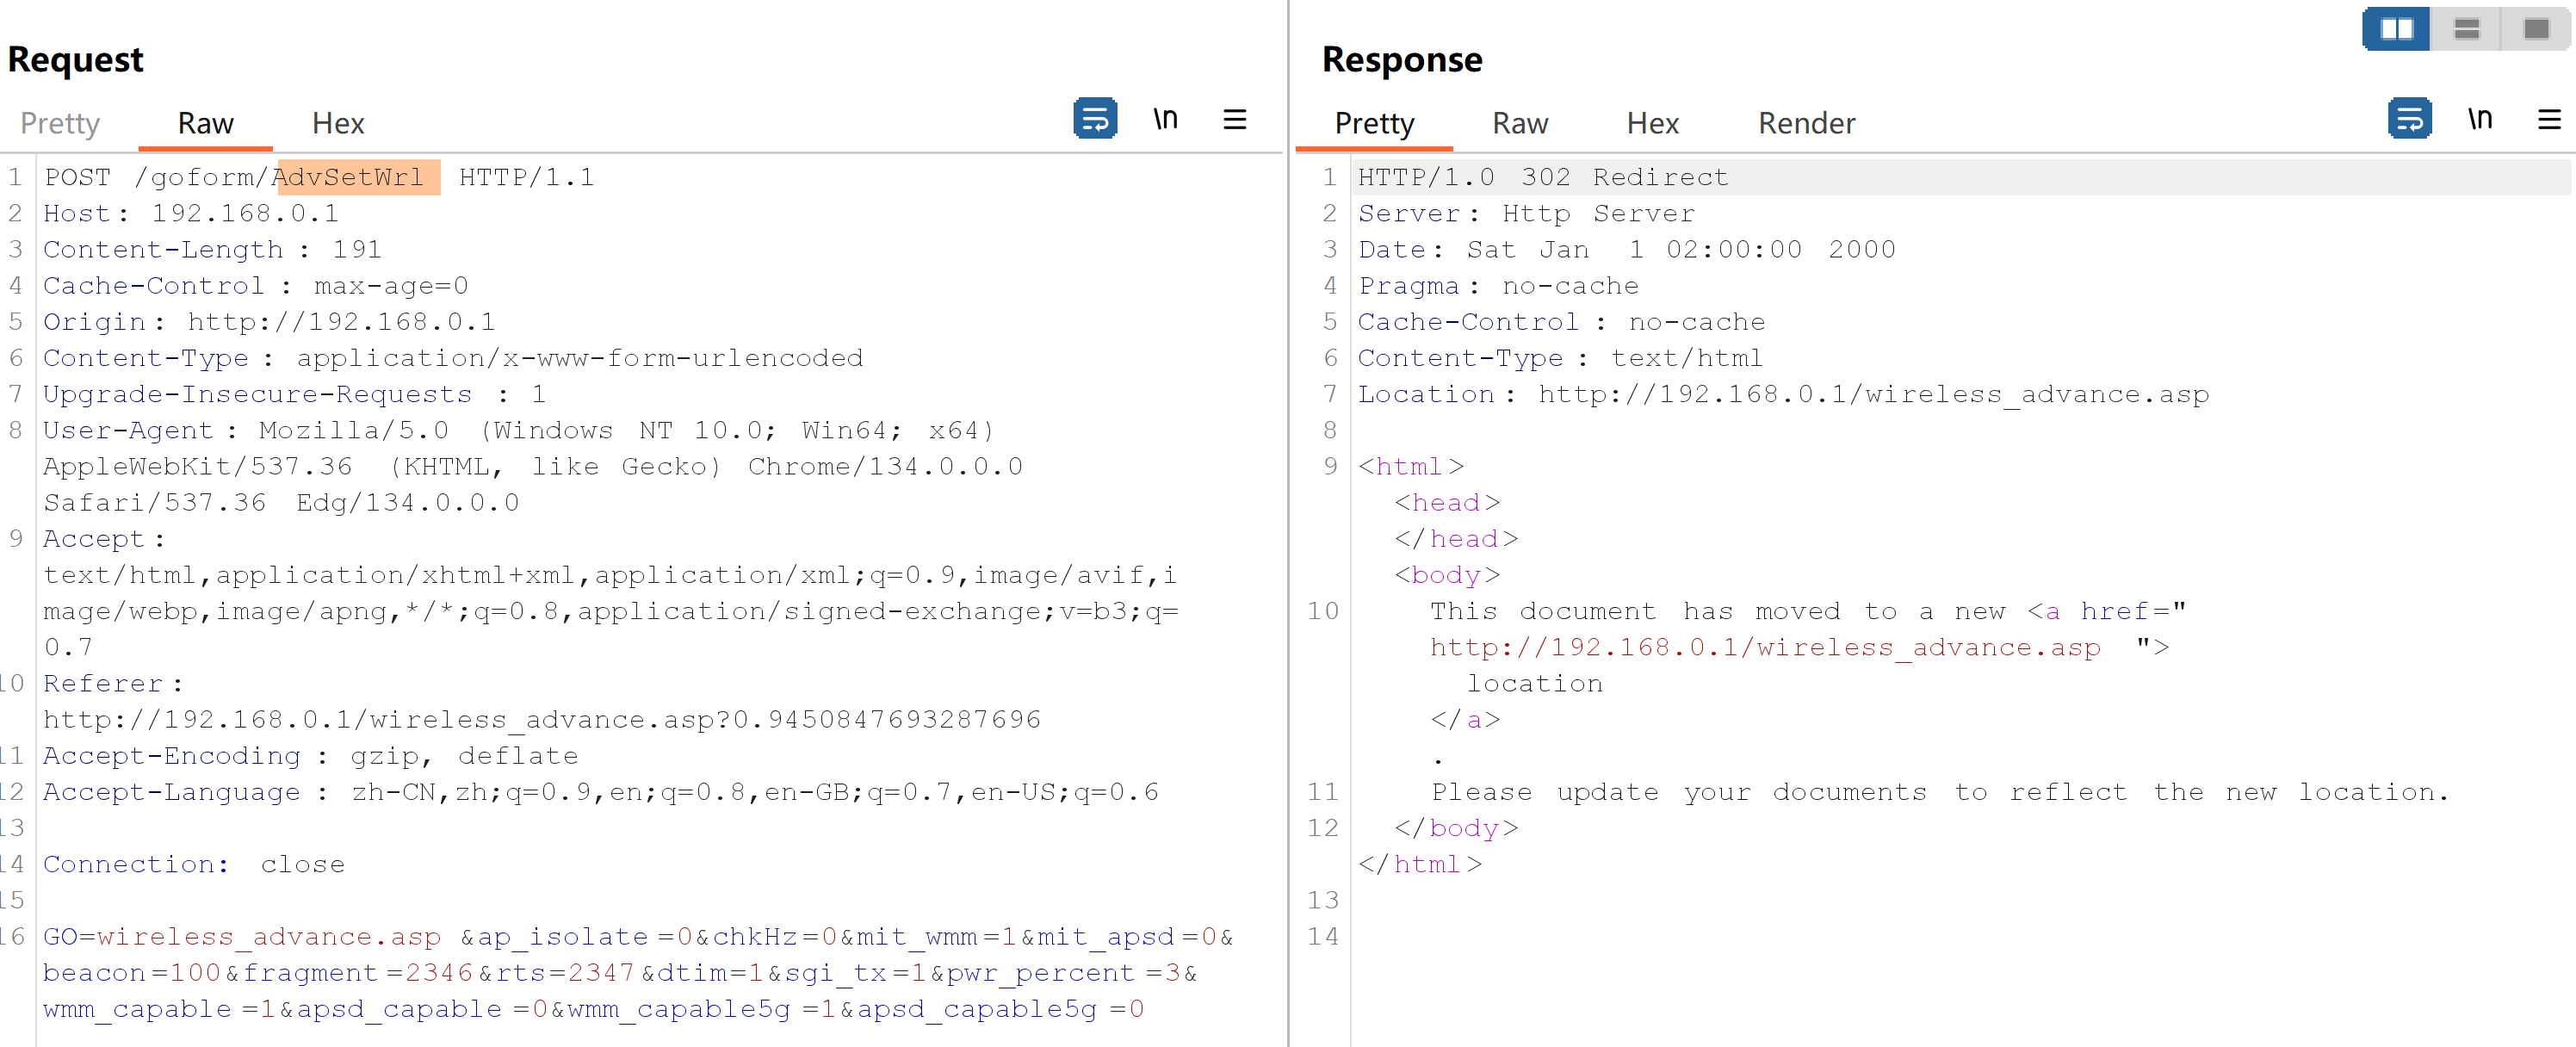Open the Hex tab in Request pane
This screenshot has width=2576, height=1047.
338,123
